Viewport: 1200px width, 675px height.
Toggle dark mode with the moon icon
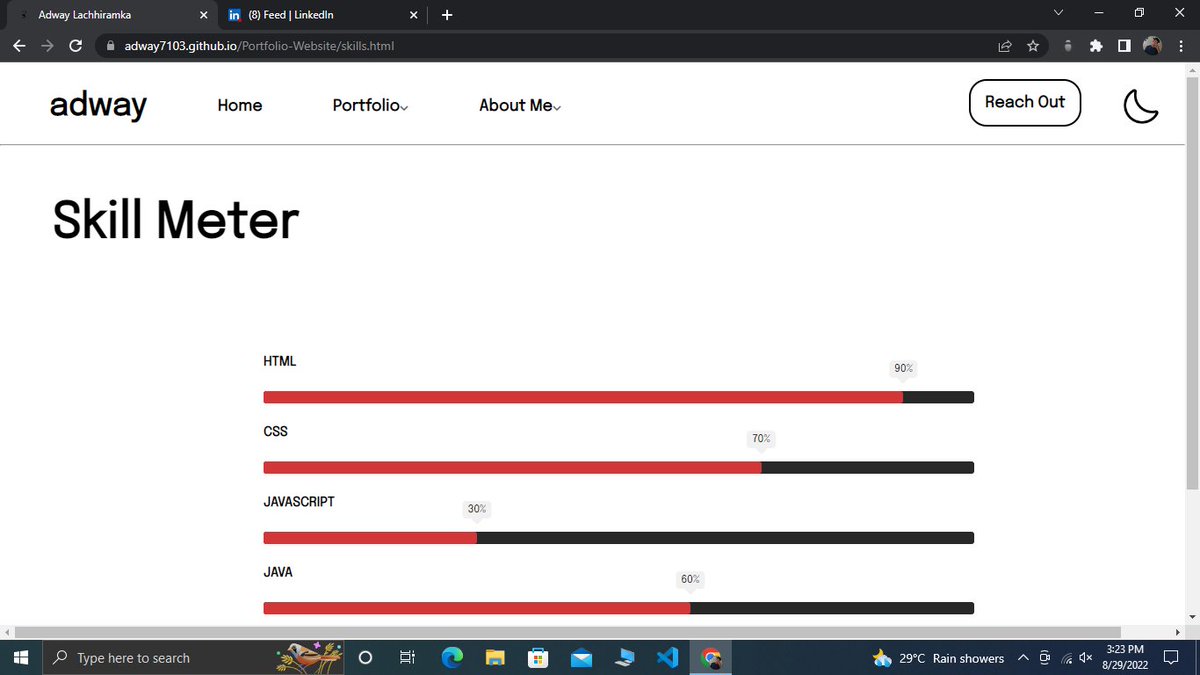click(x=1141, y=106)
